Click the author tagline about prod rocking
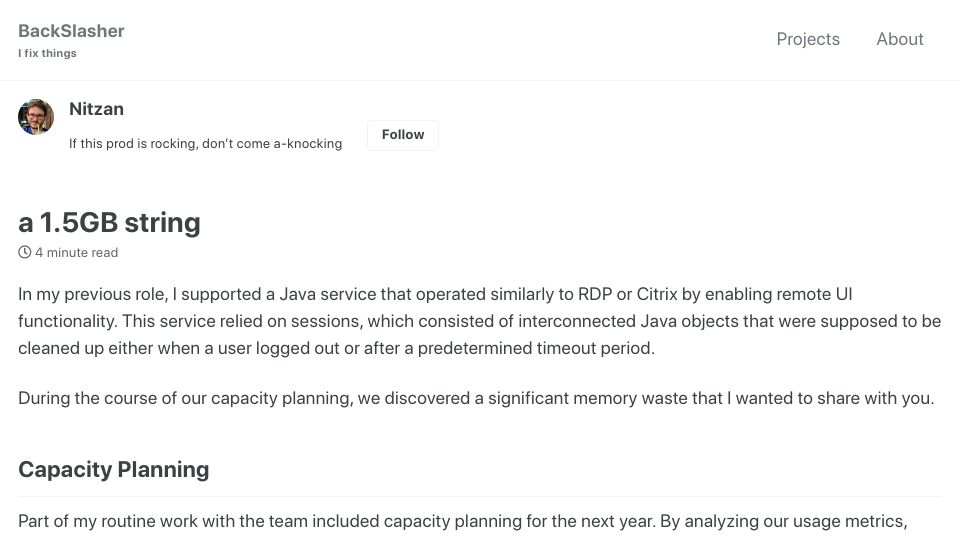 [x=205, y=143]
